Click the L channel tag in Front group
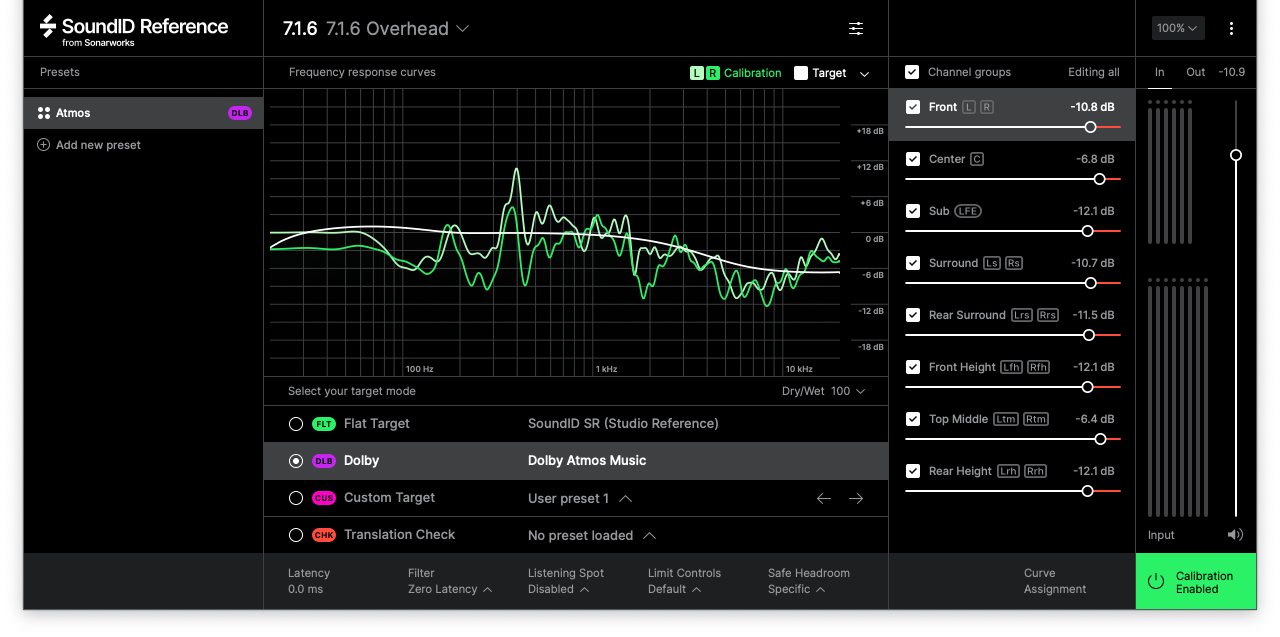This screenshot has height=637, width=1280. point(969,107)
